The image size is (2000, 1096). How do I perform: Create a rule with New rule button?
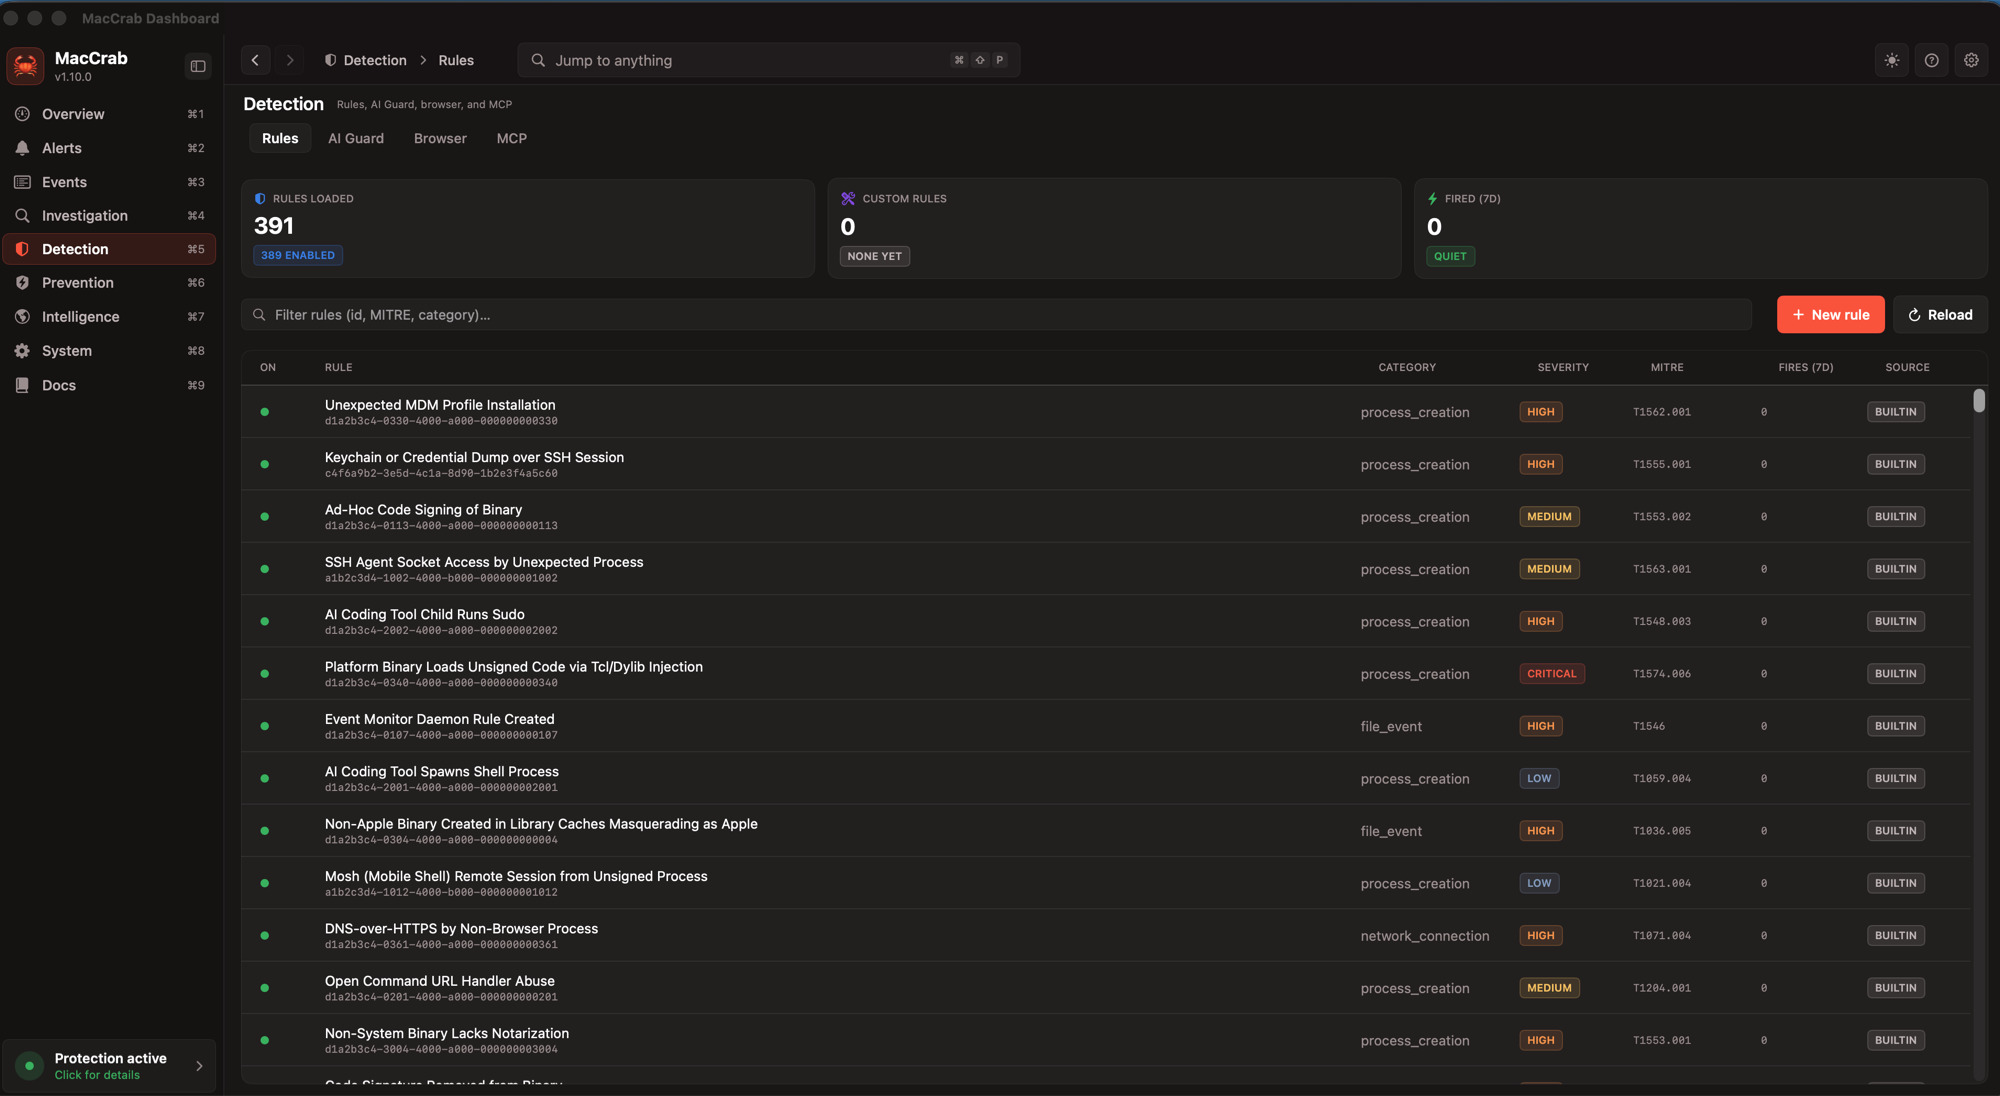click(1830, 315)
